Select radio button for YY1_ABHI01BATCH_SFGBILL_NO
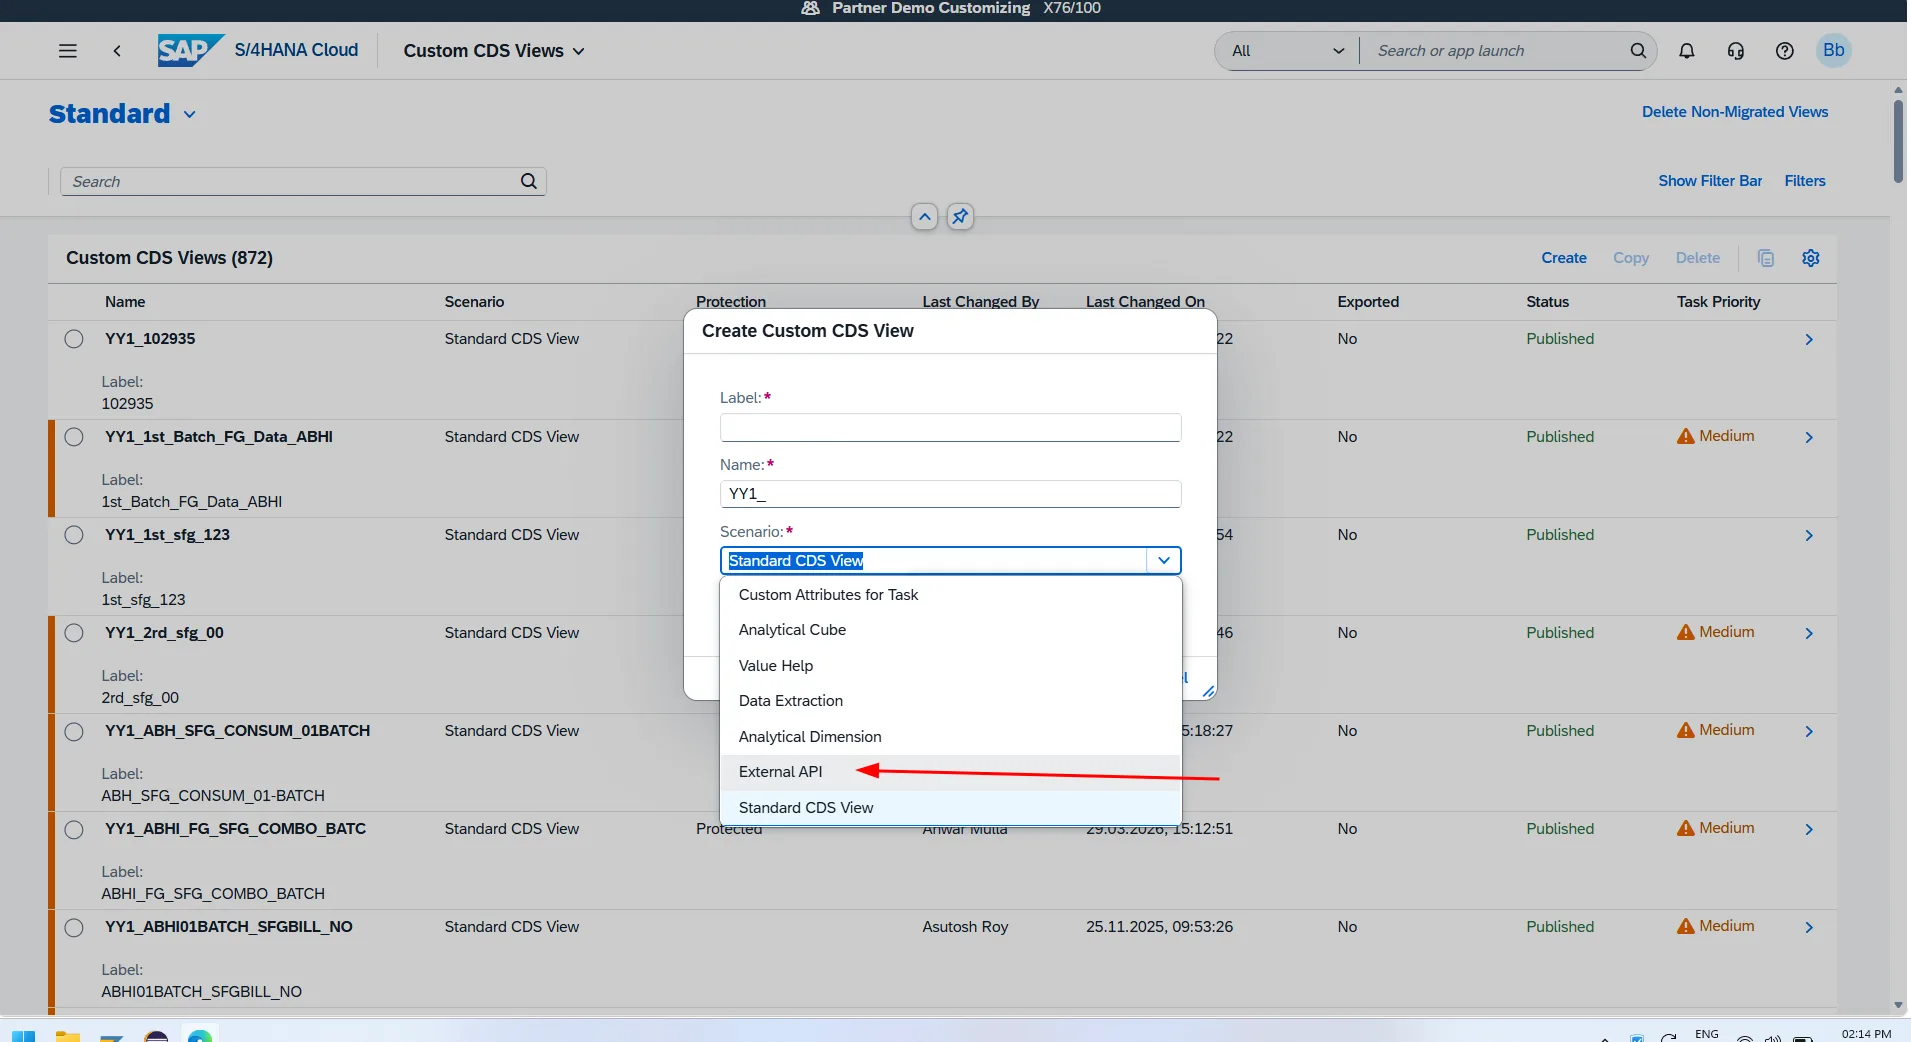The height and width of the screenshot is (1042, 1911). coord(74,927)
